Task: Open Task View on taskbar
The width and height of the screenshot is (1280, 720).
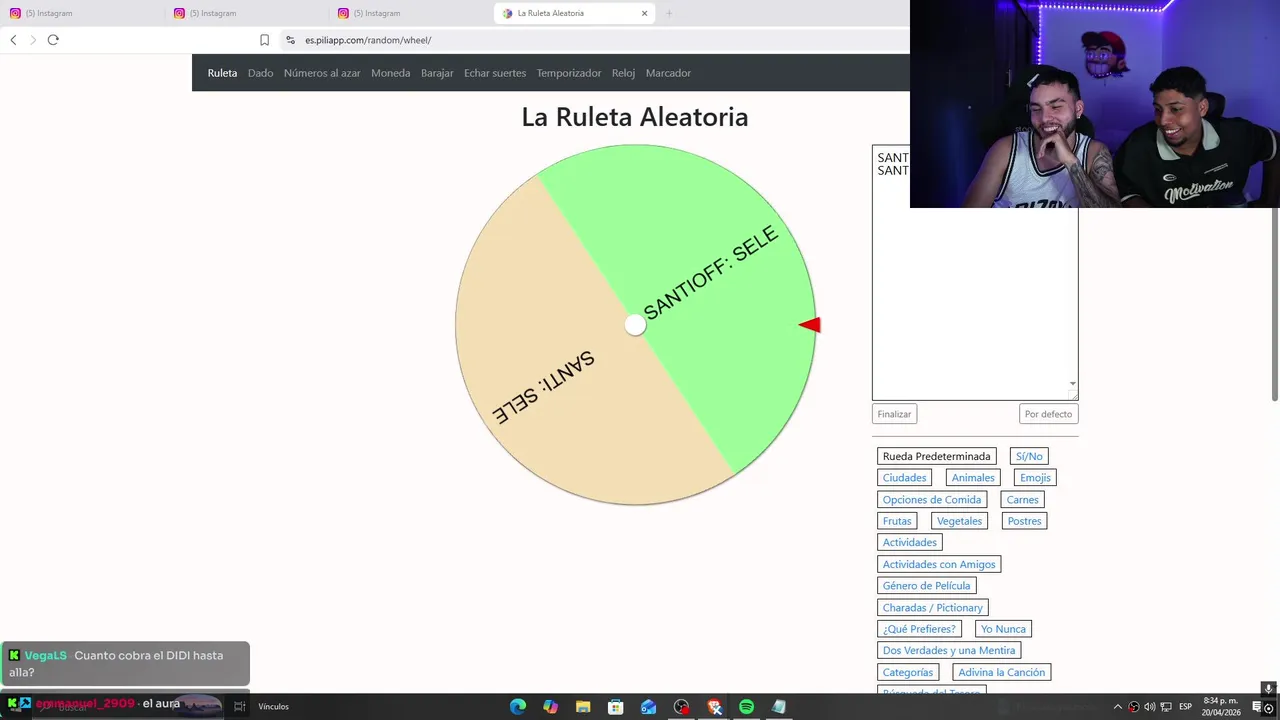Action: coord(240,707)
